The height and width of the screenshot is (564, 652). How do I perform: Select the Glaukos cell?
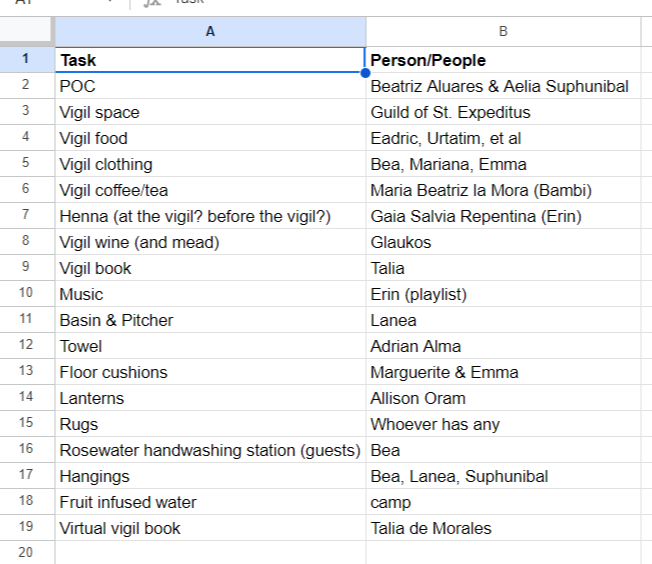(503, 242)
